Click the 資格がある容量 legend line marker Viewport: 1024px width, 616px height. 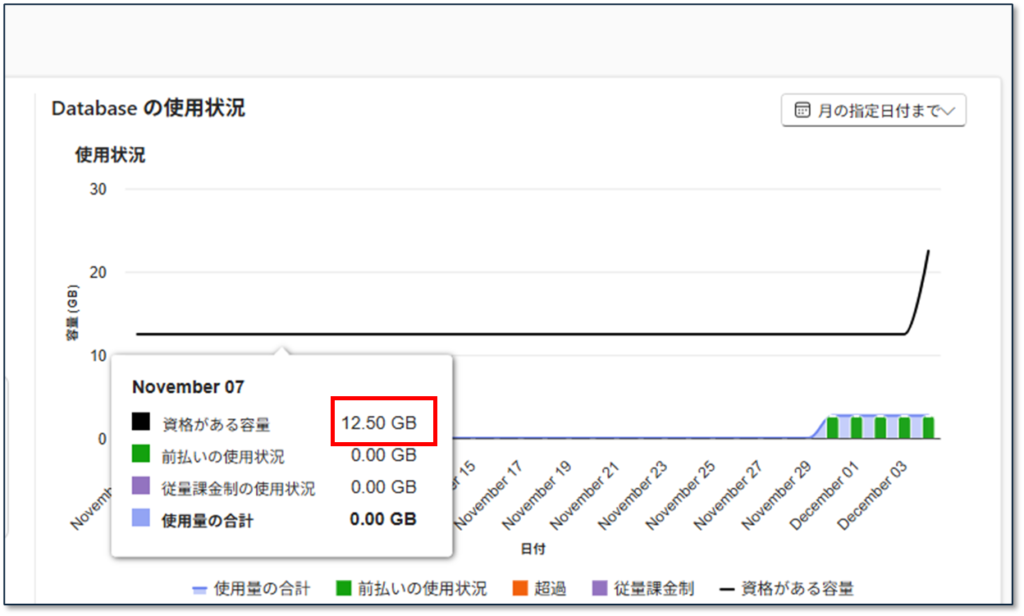pyautogui.click(x=727, y=588)
